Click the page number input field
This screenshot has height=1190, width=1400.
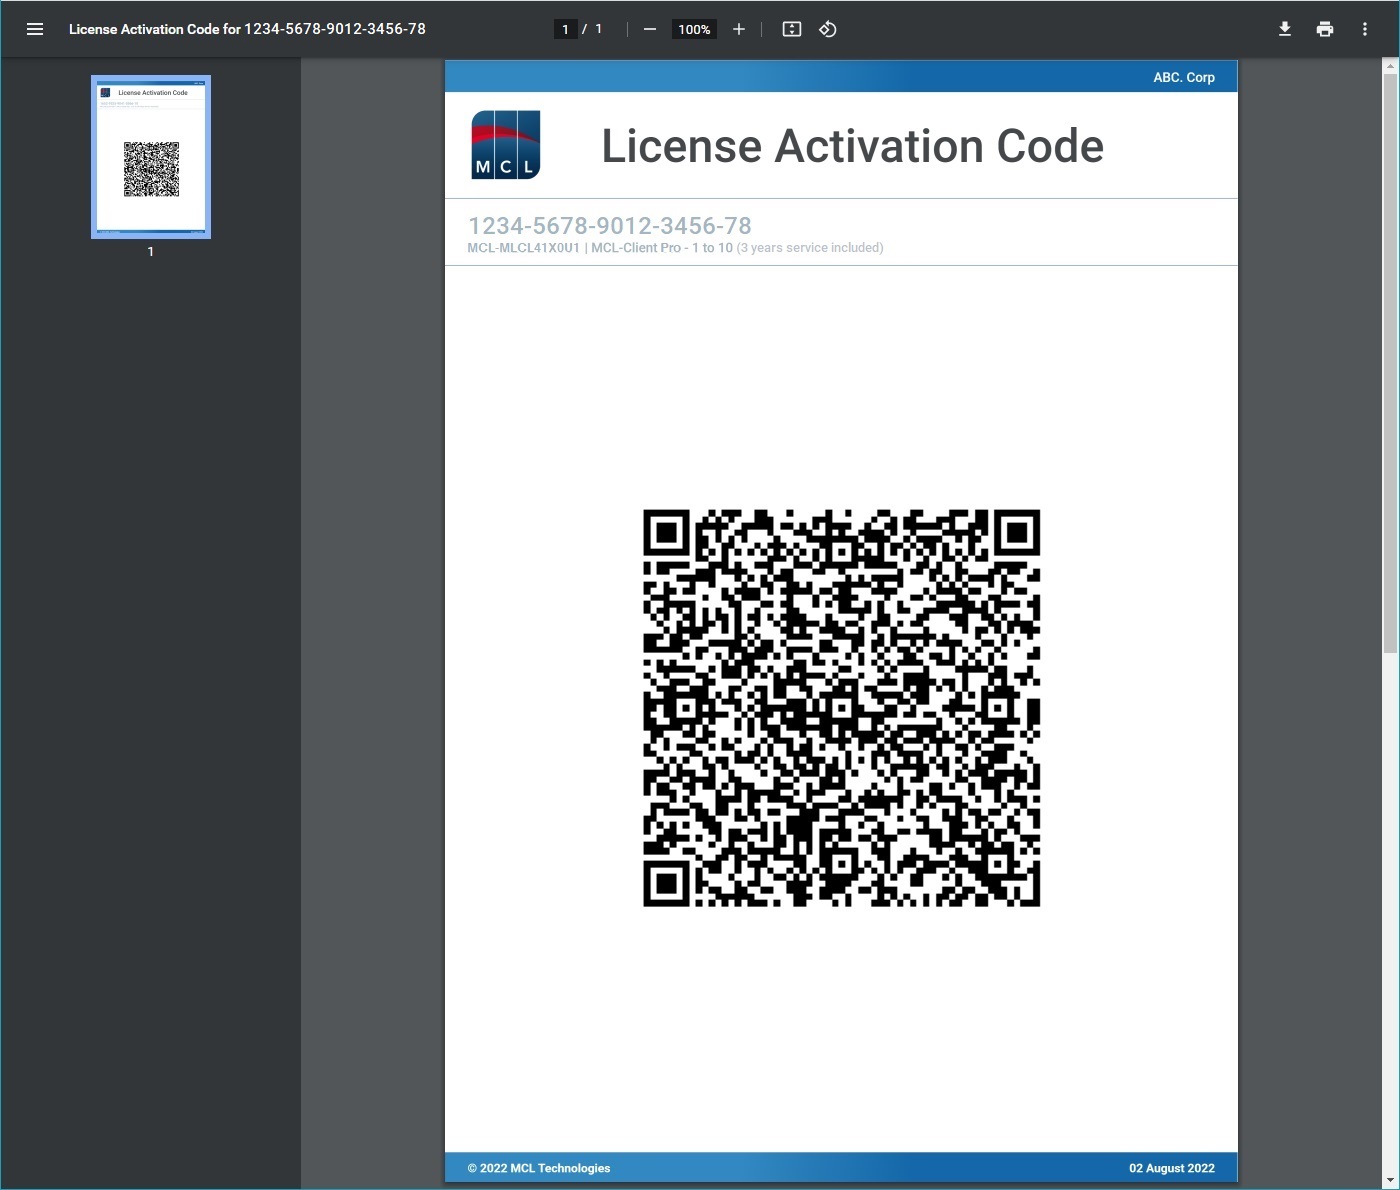click(565, 29)
